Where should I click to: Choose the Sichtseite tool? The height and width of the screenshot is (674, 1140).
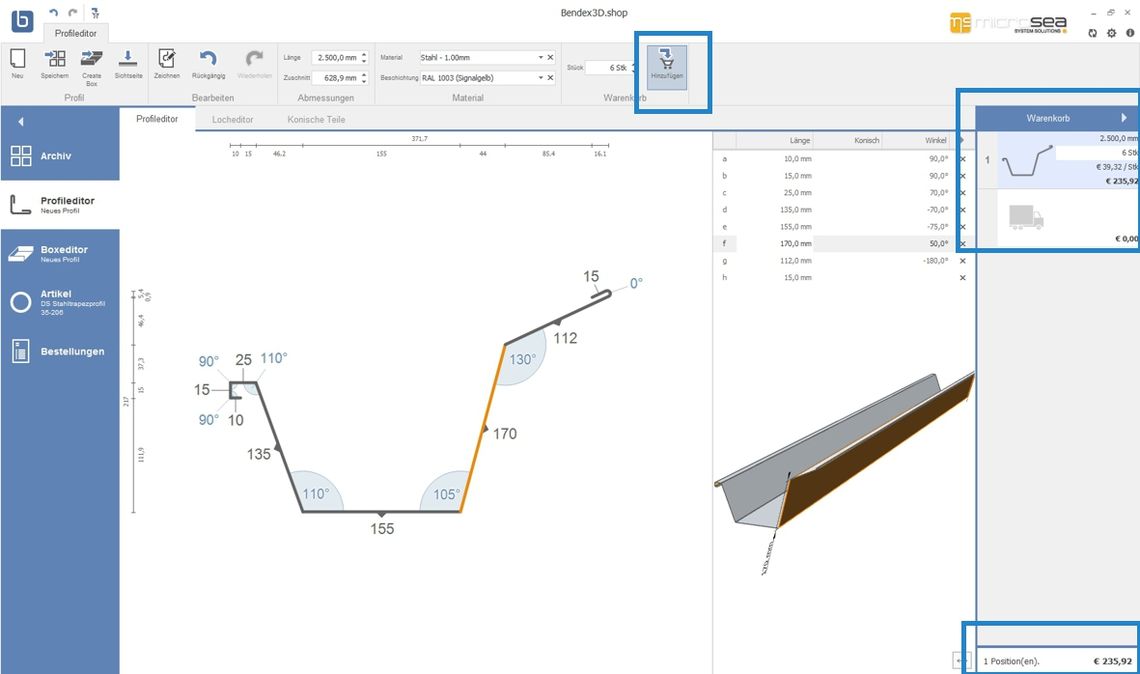pos(128,63)
